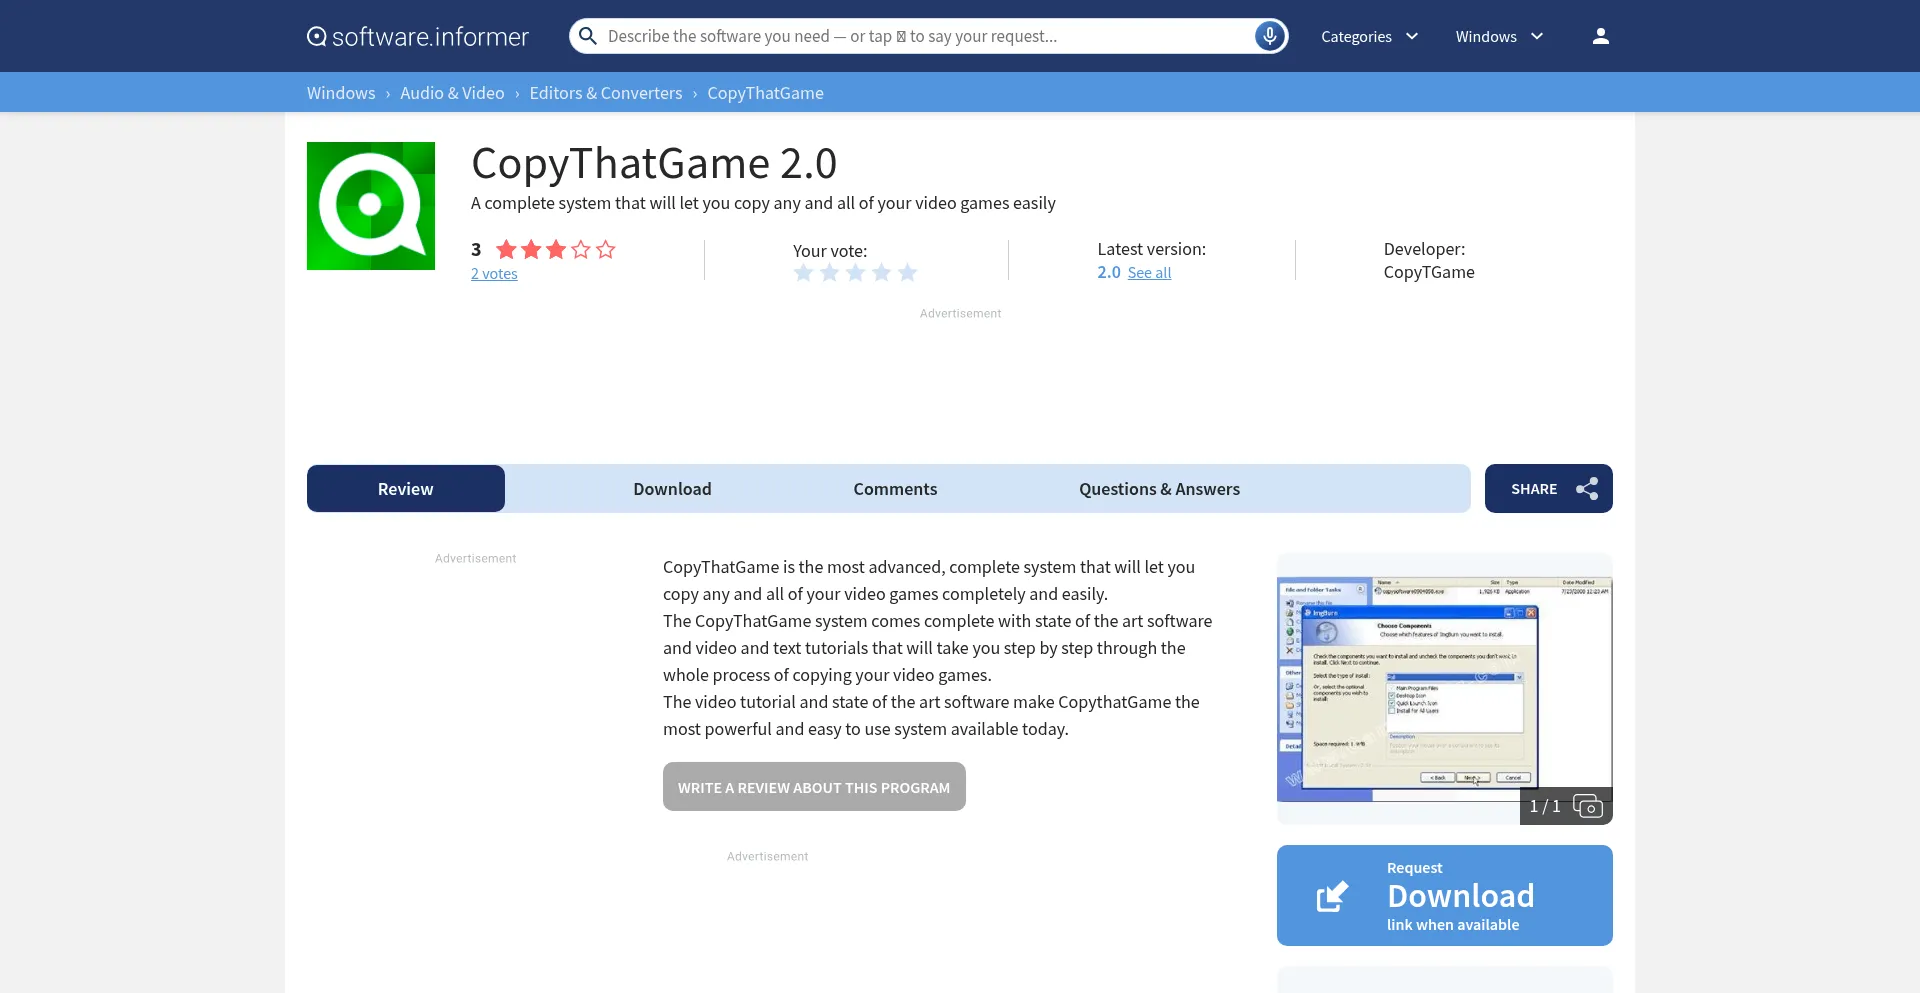Click See all next to version 2.0
The height and width of the screenshot is (993, 1920).
tap(1150, 272)
